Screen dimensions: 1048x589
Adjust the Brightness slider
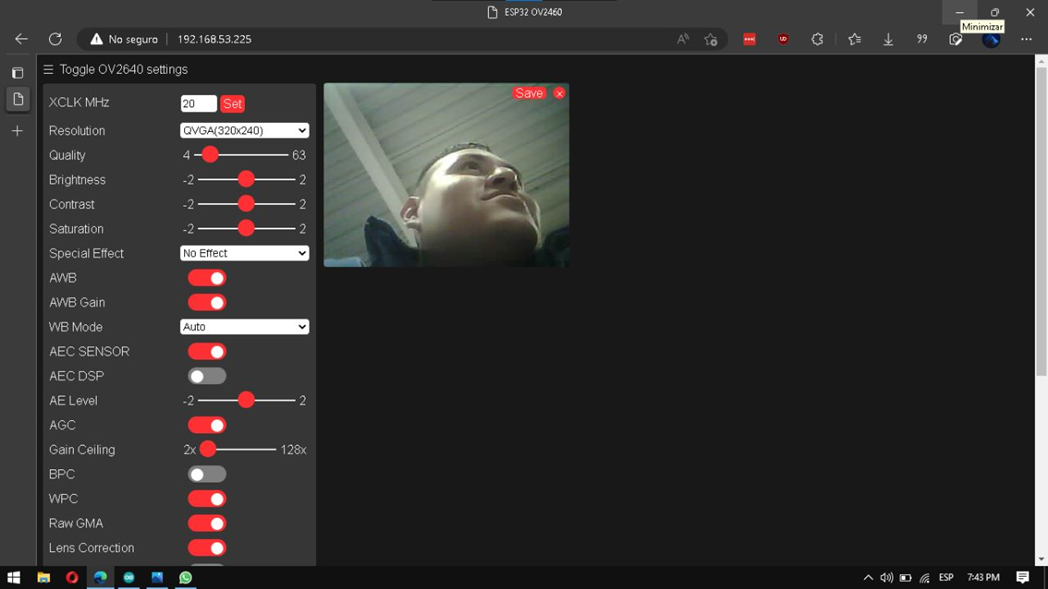(x=246, y=179)
